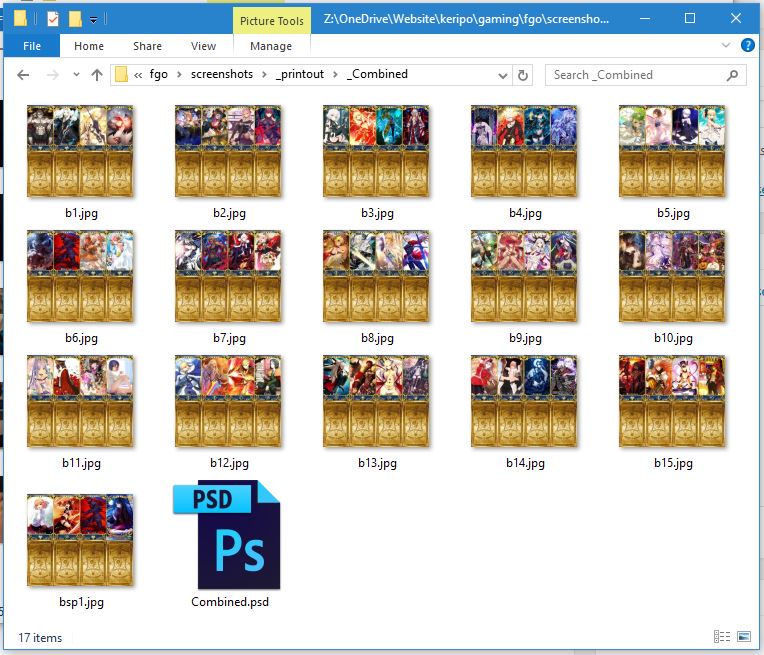Go forward with the Forward arrow
The image size is (764, 655).
coord(52,75)
